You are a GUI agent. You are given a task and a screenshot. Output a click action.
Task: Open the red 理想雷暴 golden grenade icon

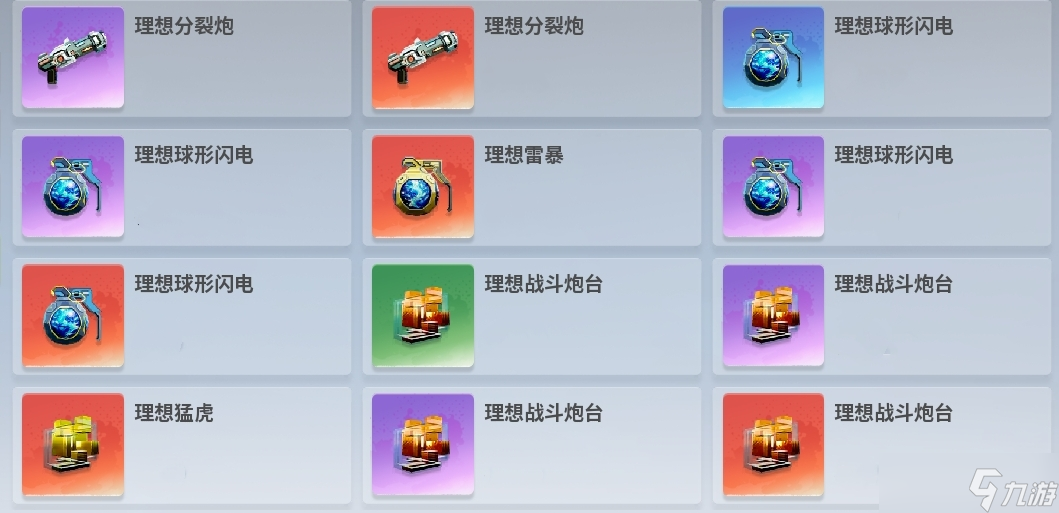(423, 187)
